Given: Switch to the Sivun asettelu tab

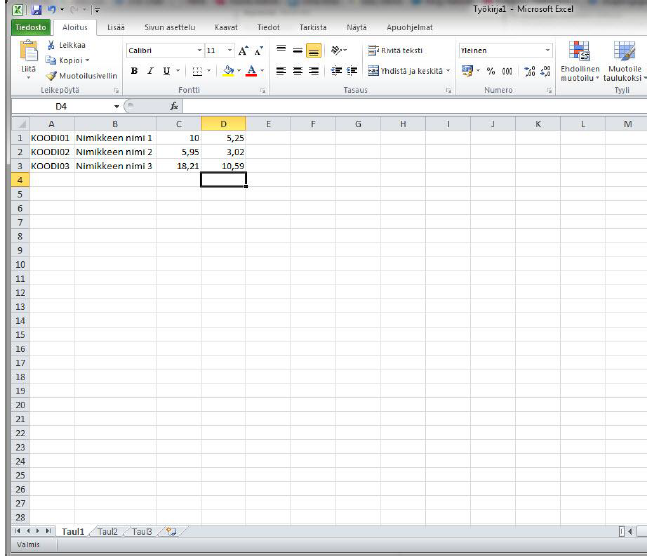Looking at the screenshot, I should pos(169,27).
